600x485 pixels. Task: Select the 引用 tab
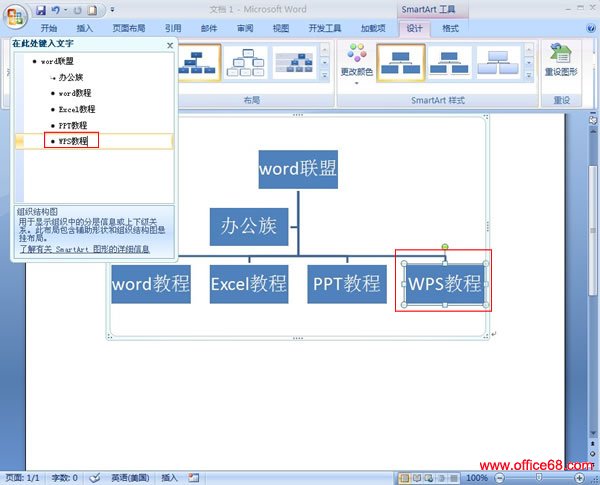pyautogui.click(x=173, y=28)
